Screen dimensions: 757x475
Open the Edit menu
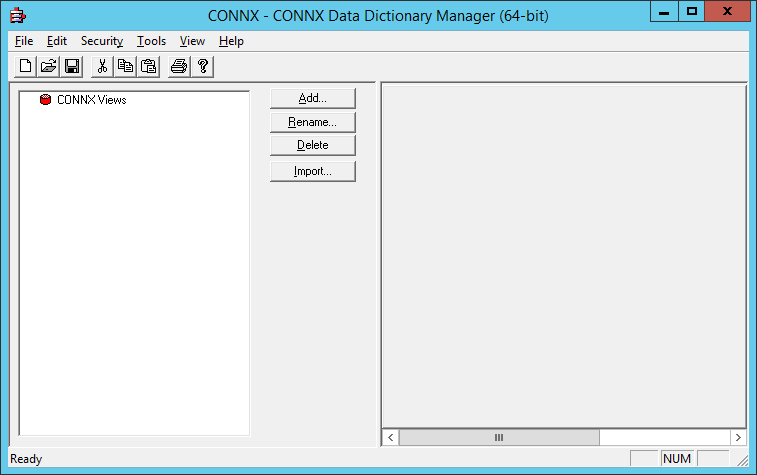(56, 41)
